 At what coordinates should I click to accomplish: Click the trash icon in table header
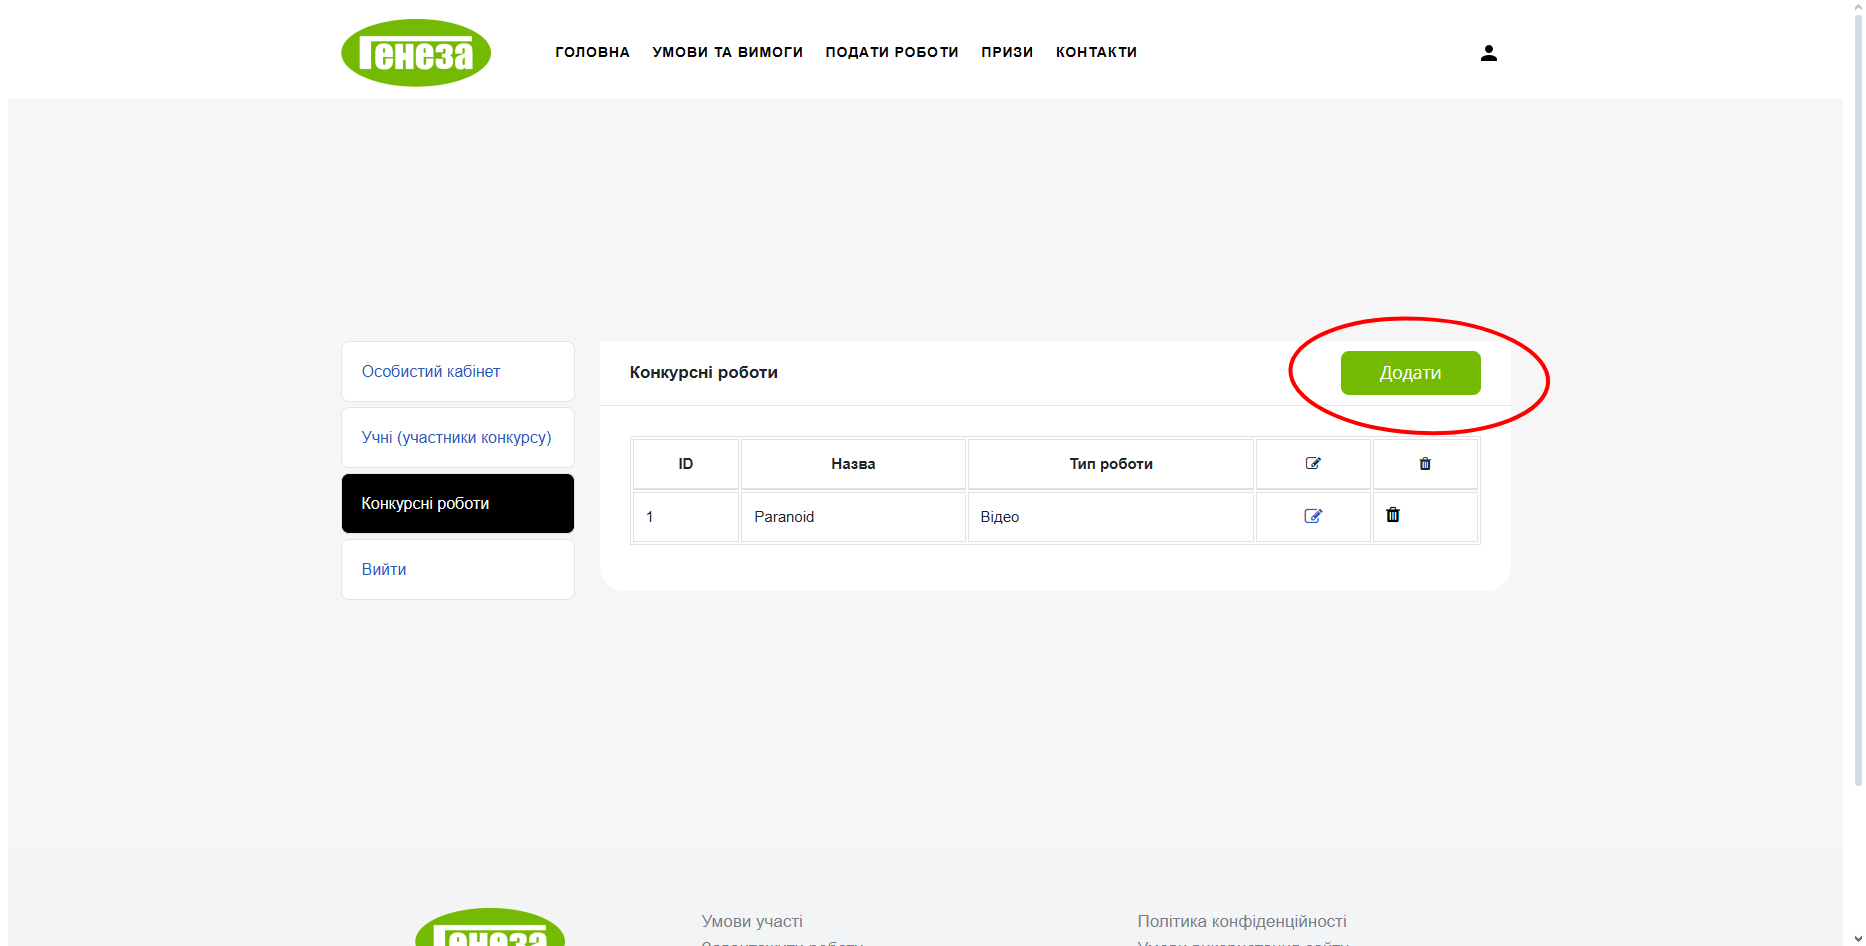click(x=1425, y=463)
